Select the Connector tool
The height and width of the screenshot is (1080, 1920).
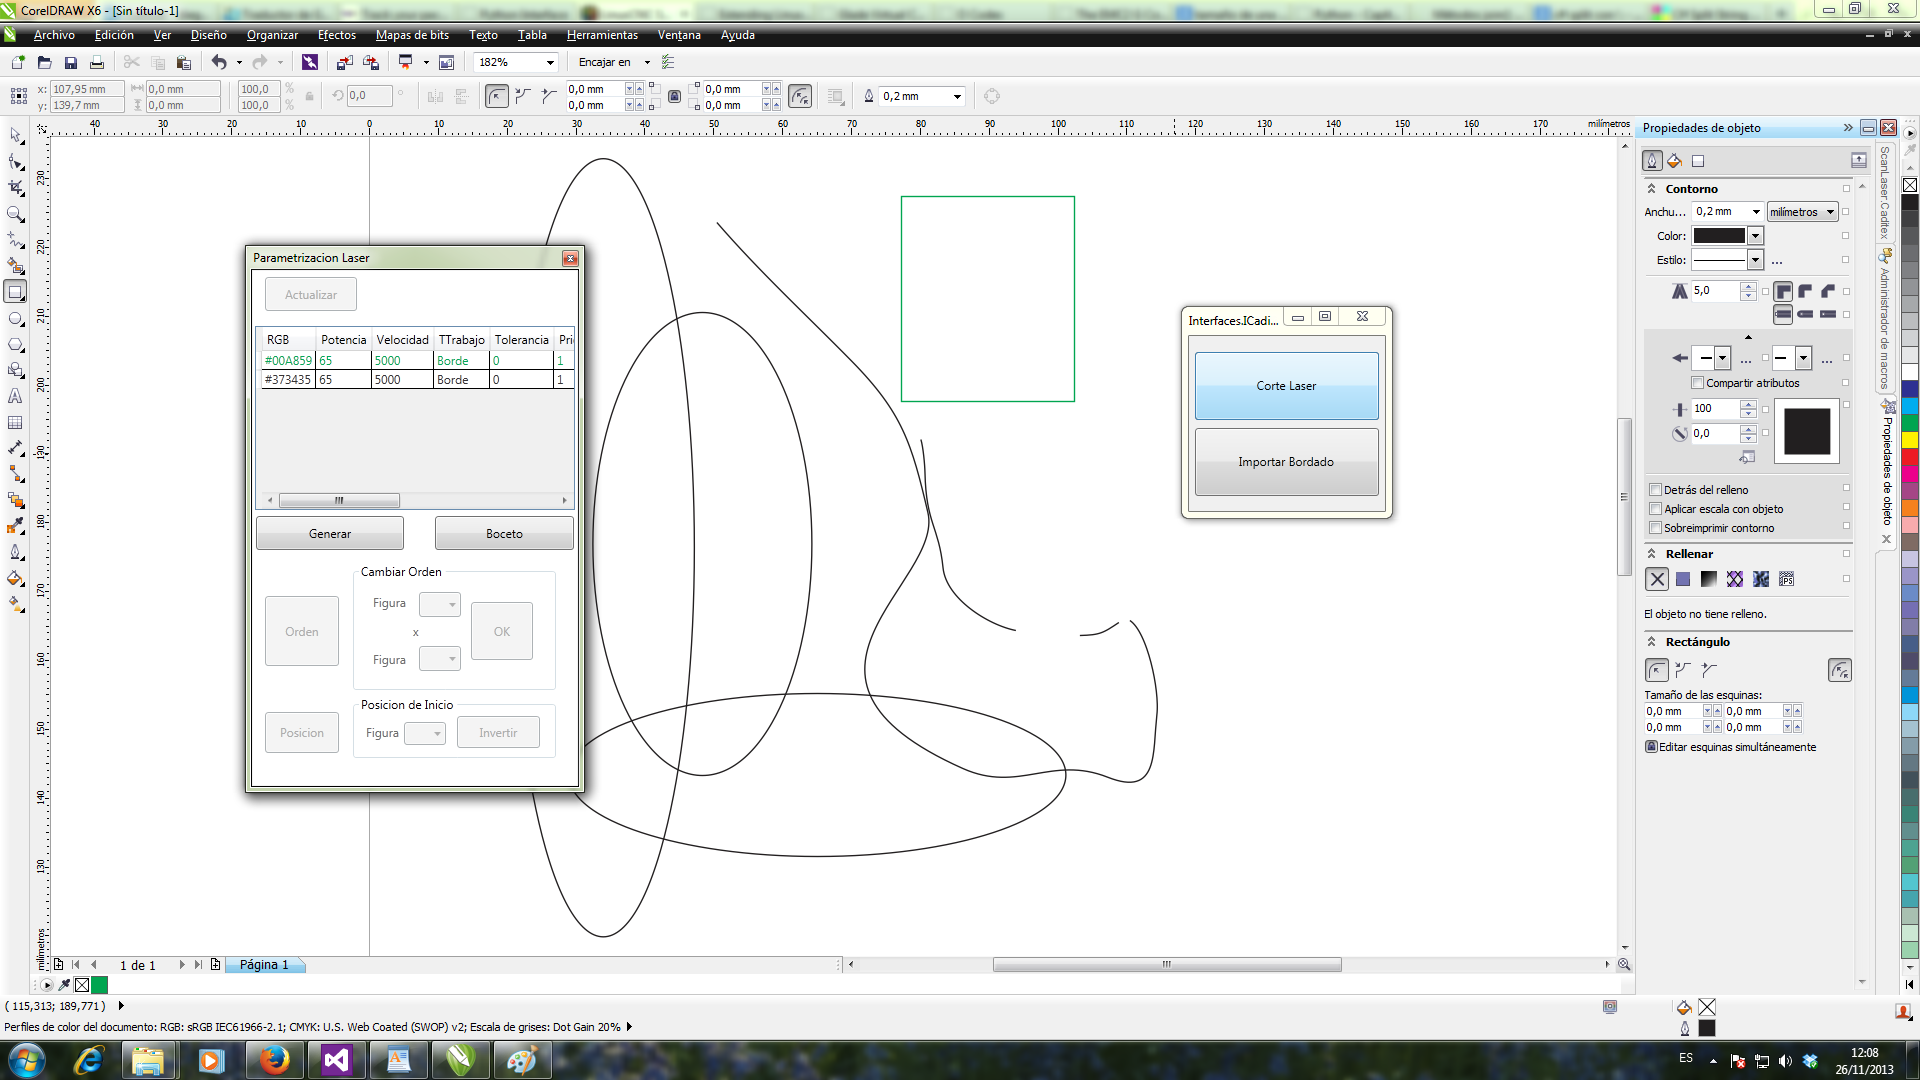point(16,474)
